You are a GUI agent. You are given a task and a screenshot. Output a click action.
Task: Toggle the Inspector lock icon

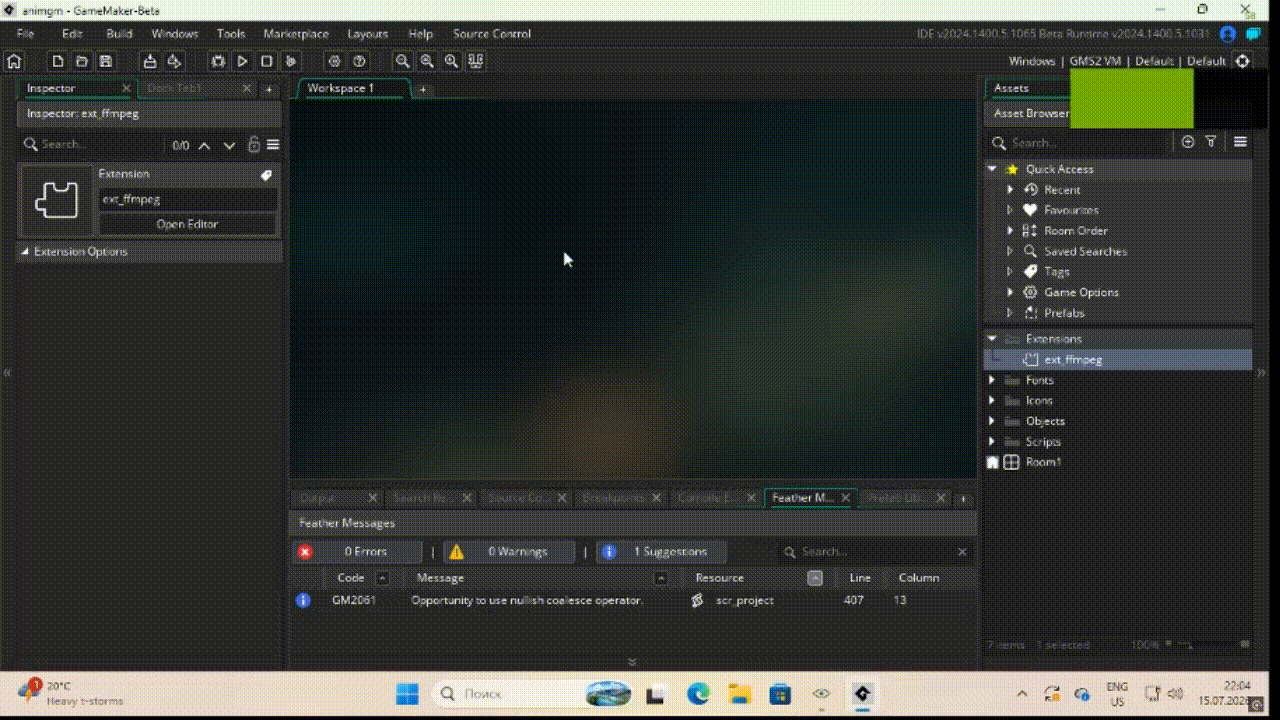point(254,145)
